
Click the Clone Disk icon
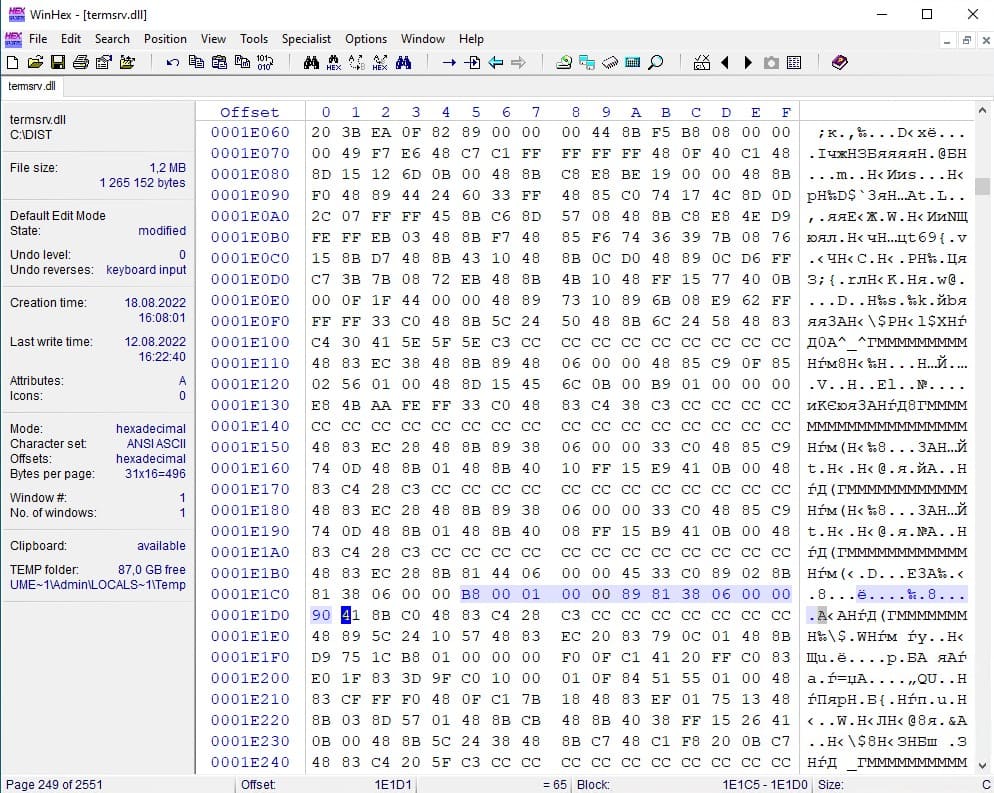tap(587, 62)
